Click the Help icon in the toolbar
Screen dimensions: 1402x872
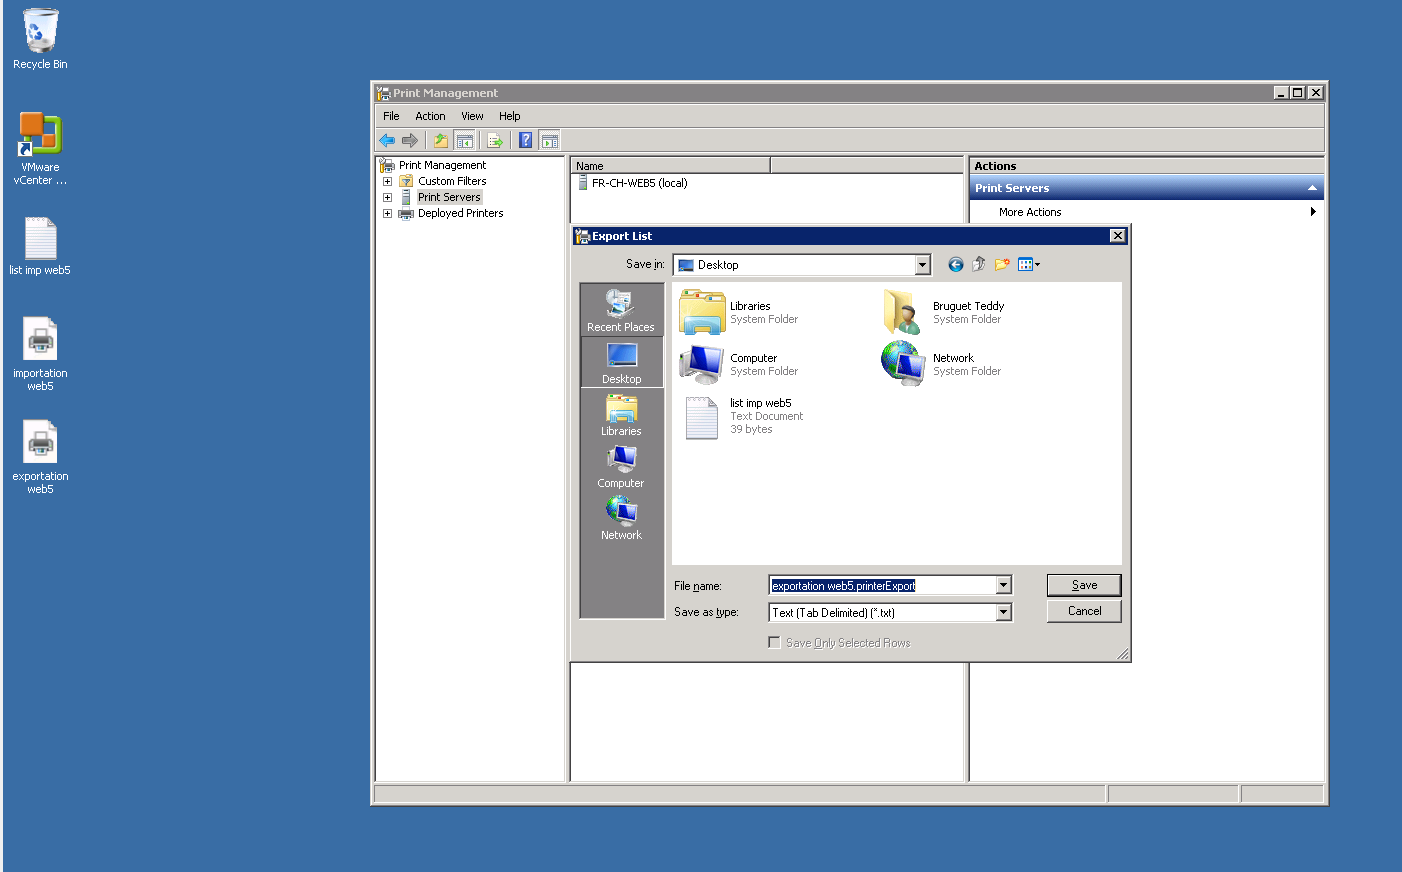click(x=525, y=141)
